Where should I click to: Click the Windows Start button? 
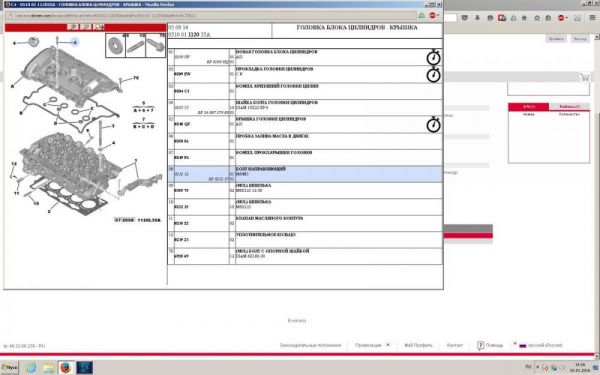pyautogui.click(x=9, y=368)
